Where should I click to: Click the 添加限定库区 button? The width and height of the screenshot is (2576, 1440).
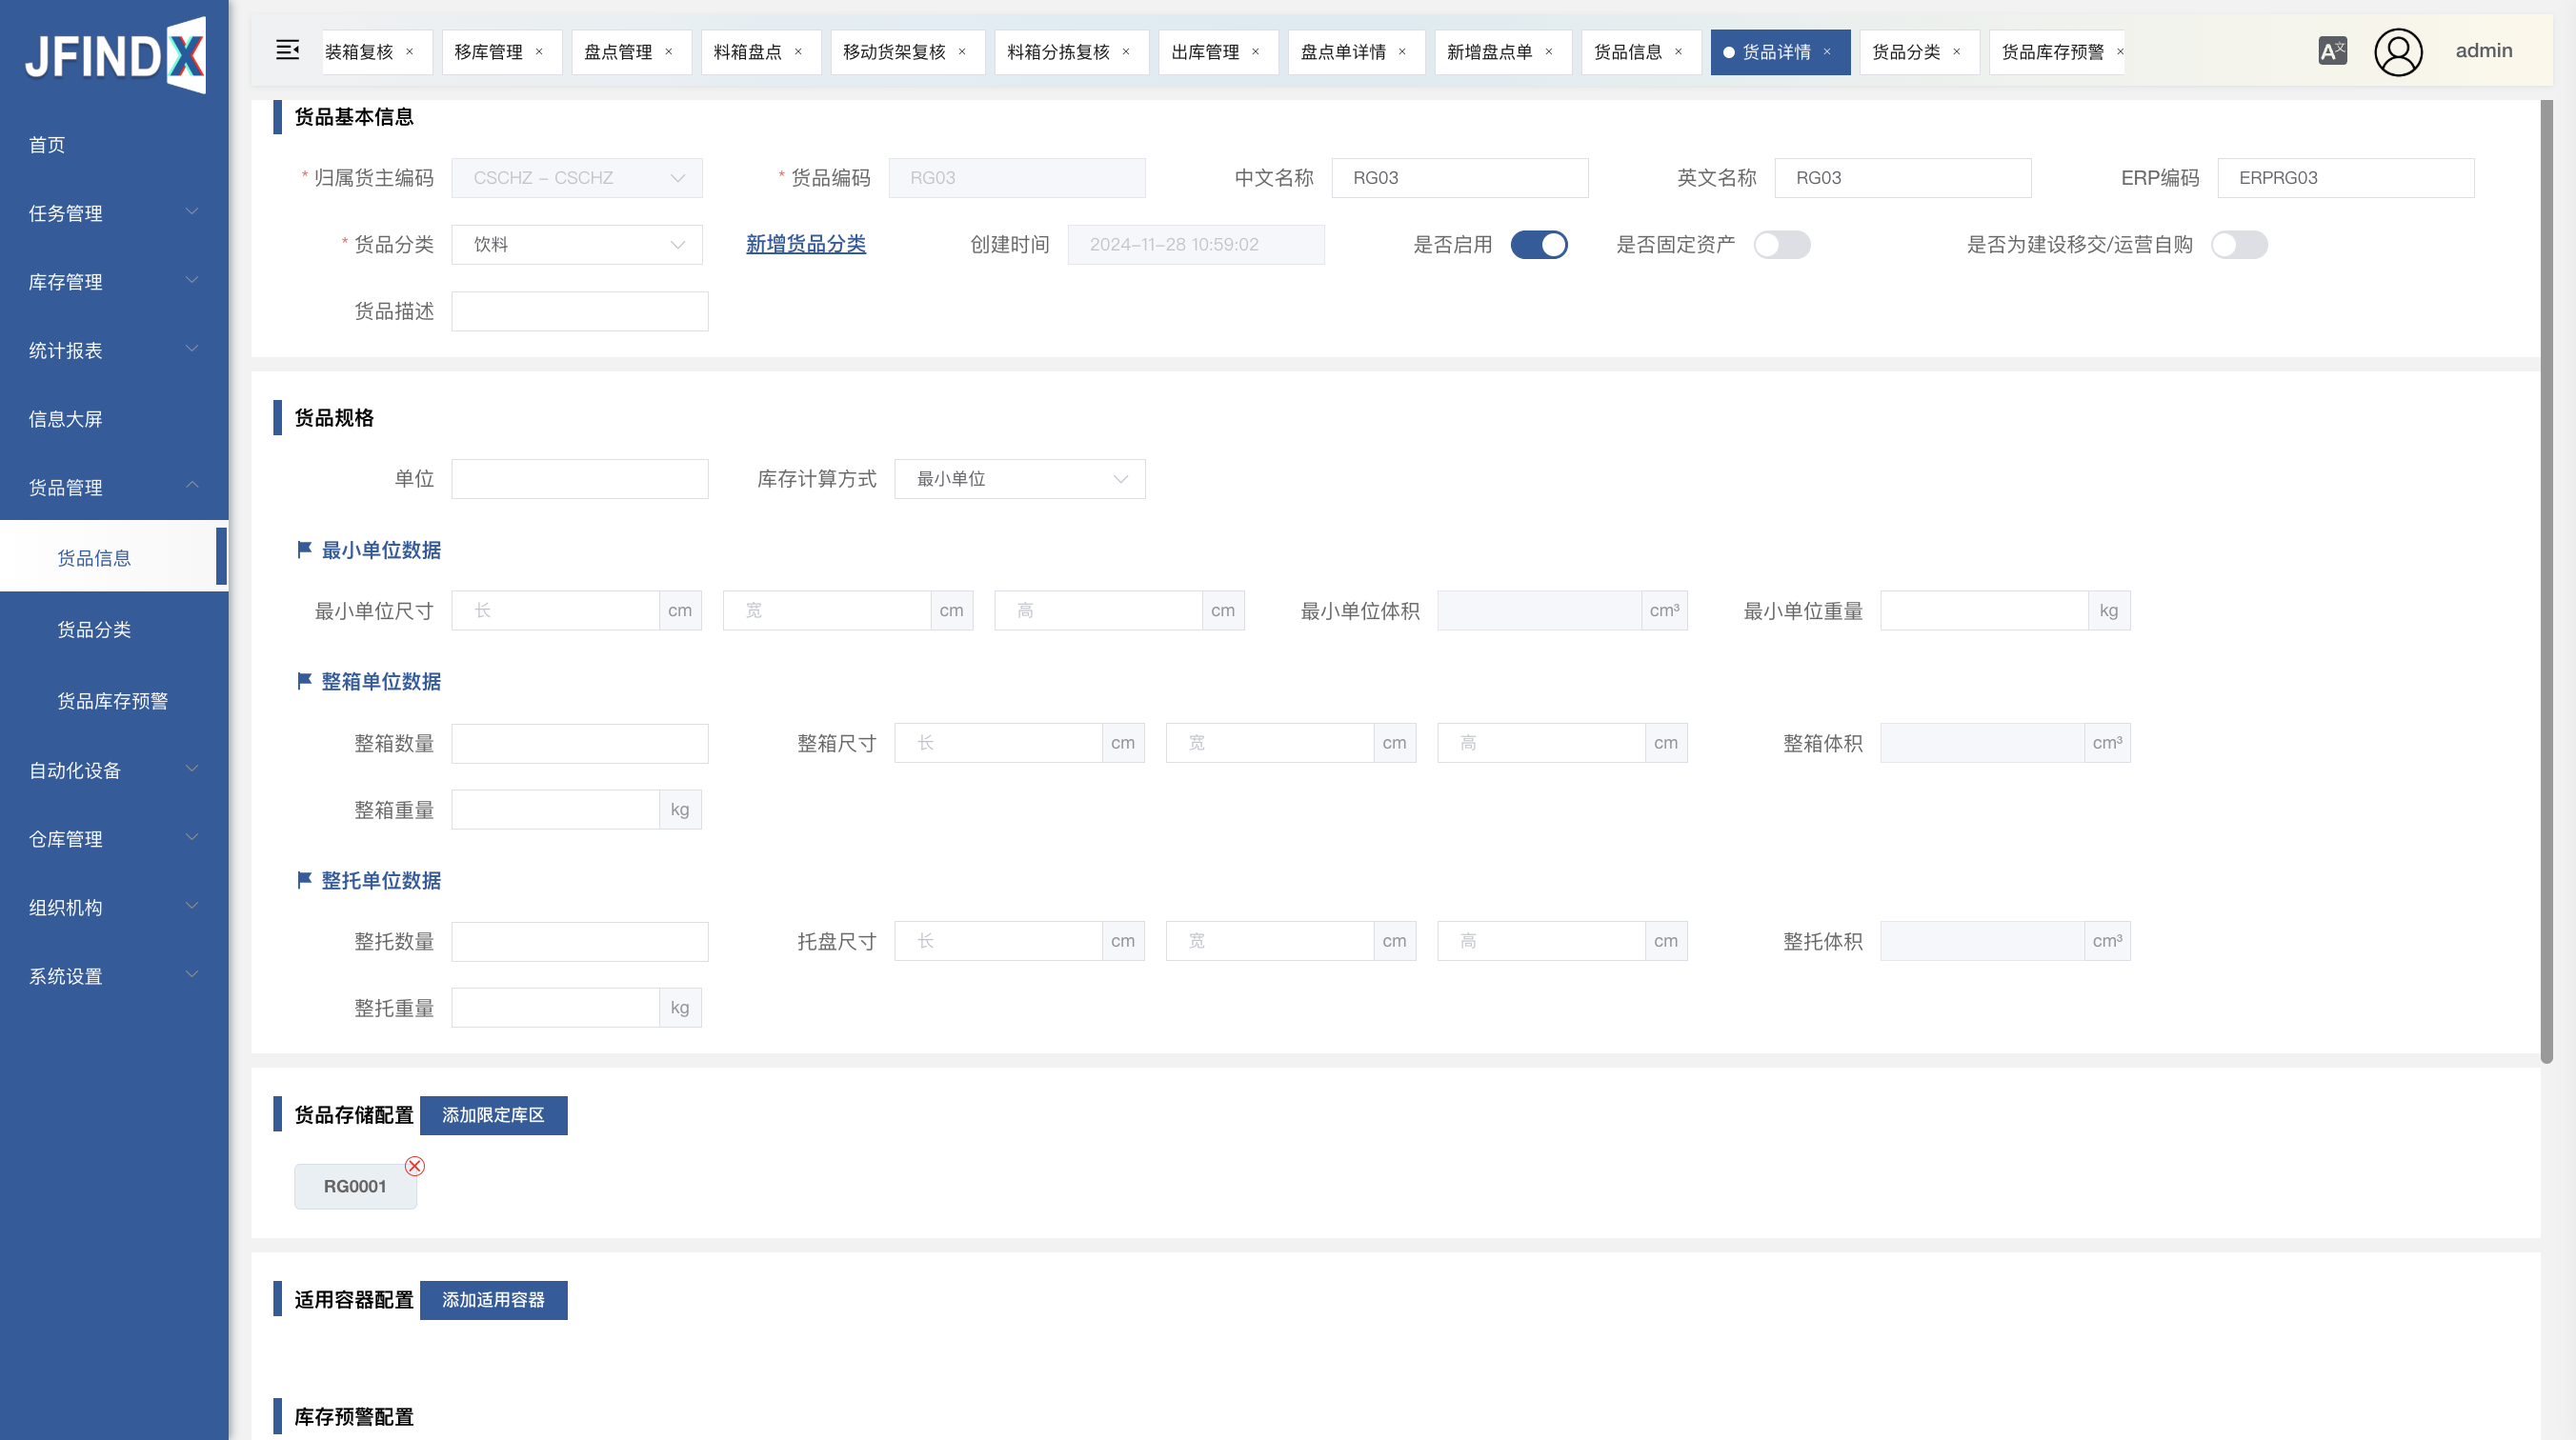click(493, 1115)
